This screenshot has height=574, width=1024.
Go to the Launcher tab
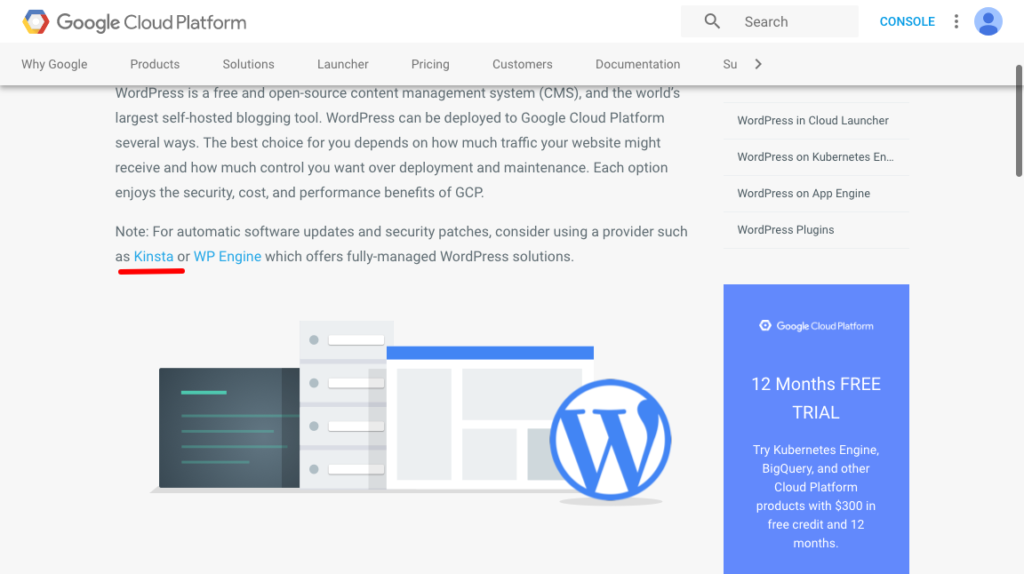pyautogui.click(x=343, y=64)
